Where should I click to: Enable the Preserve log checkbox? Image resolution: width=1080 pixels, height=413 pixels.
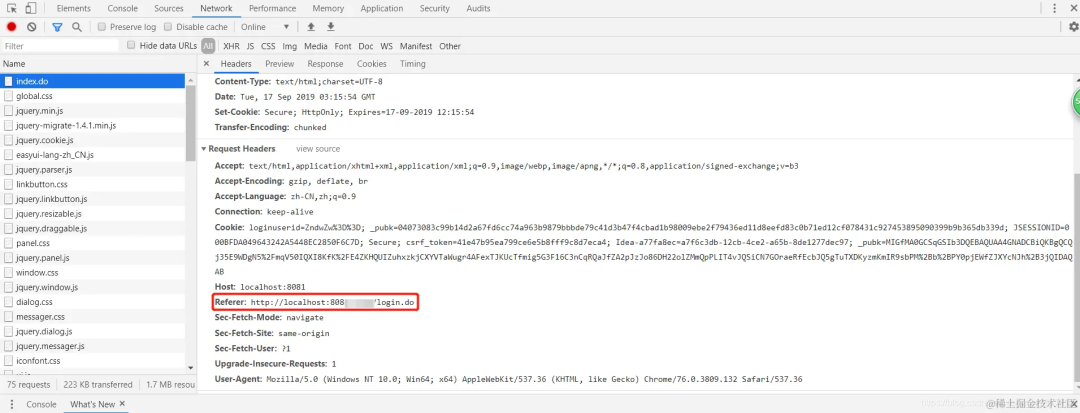[102, 27]
